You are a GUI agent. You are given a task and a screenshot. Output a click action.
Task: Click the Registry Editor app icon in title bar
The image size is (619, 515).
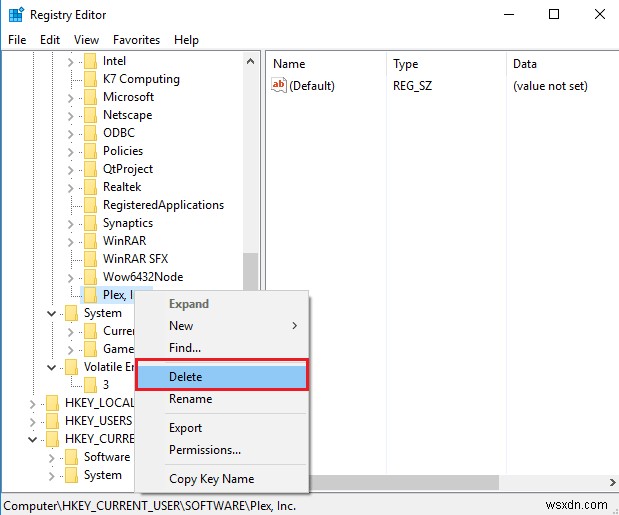point(16,15)
